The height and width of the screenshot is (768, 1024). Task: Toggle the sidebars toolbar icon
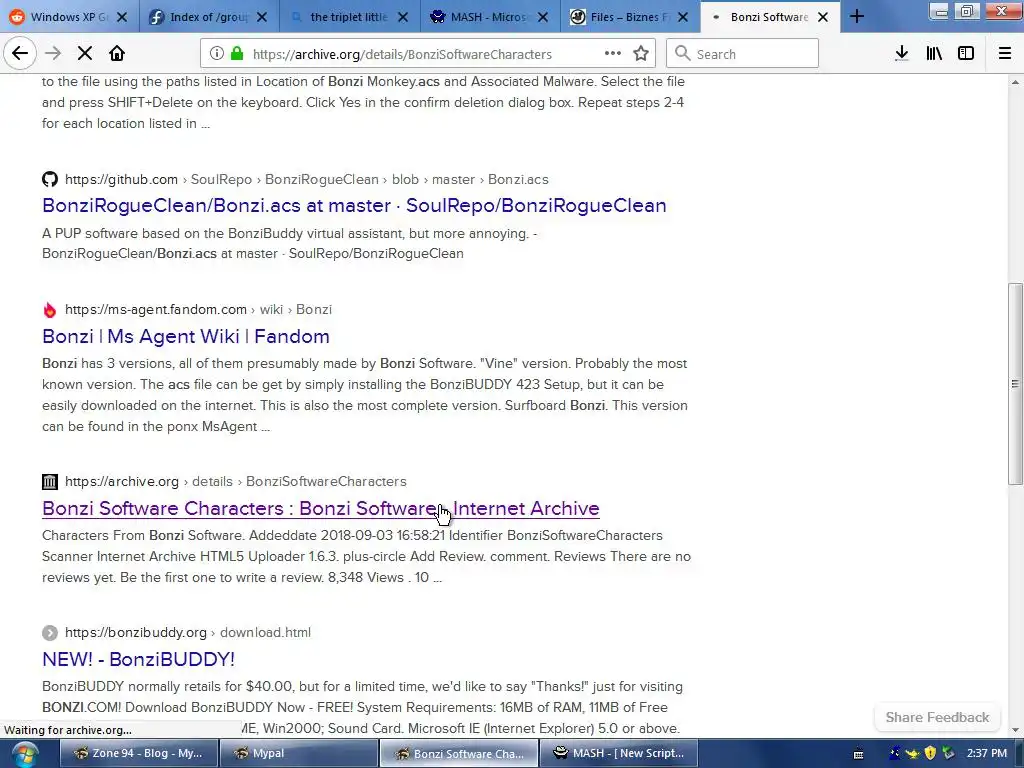pos(966,54)
